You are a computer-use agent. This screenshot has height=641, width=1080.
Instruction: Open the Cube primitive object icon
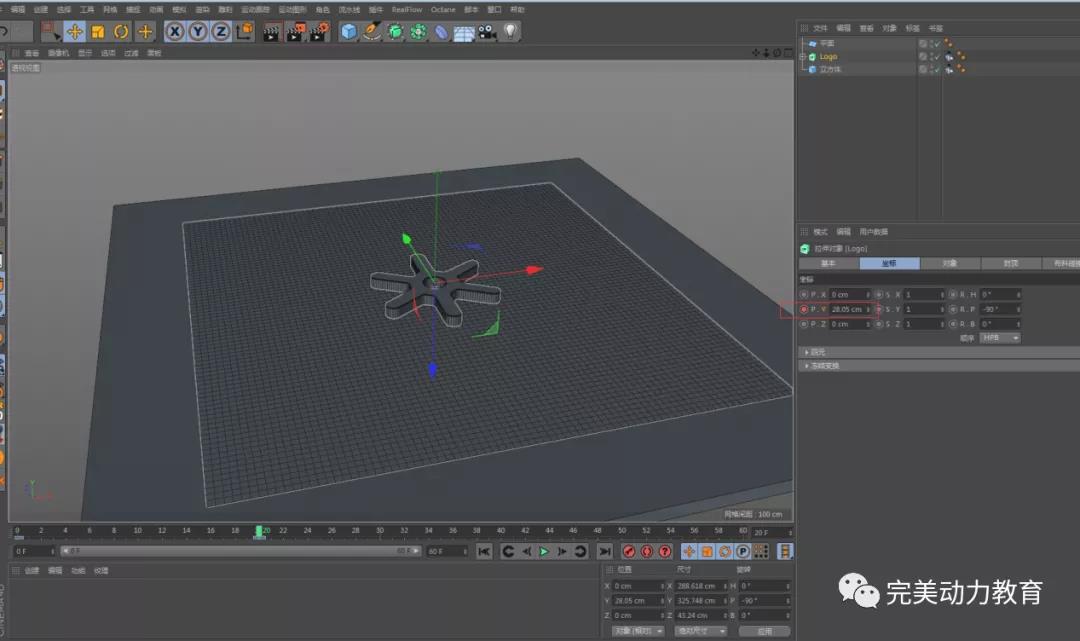click(349, 32)
